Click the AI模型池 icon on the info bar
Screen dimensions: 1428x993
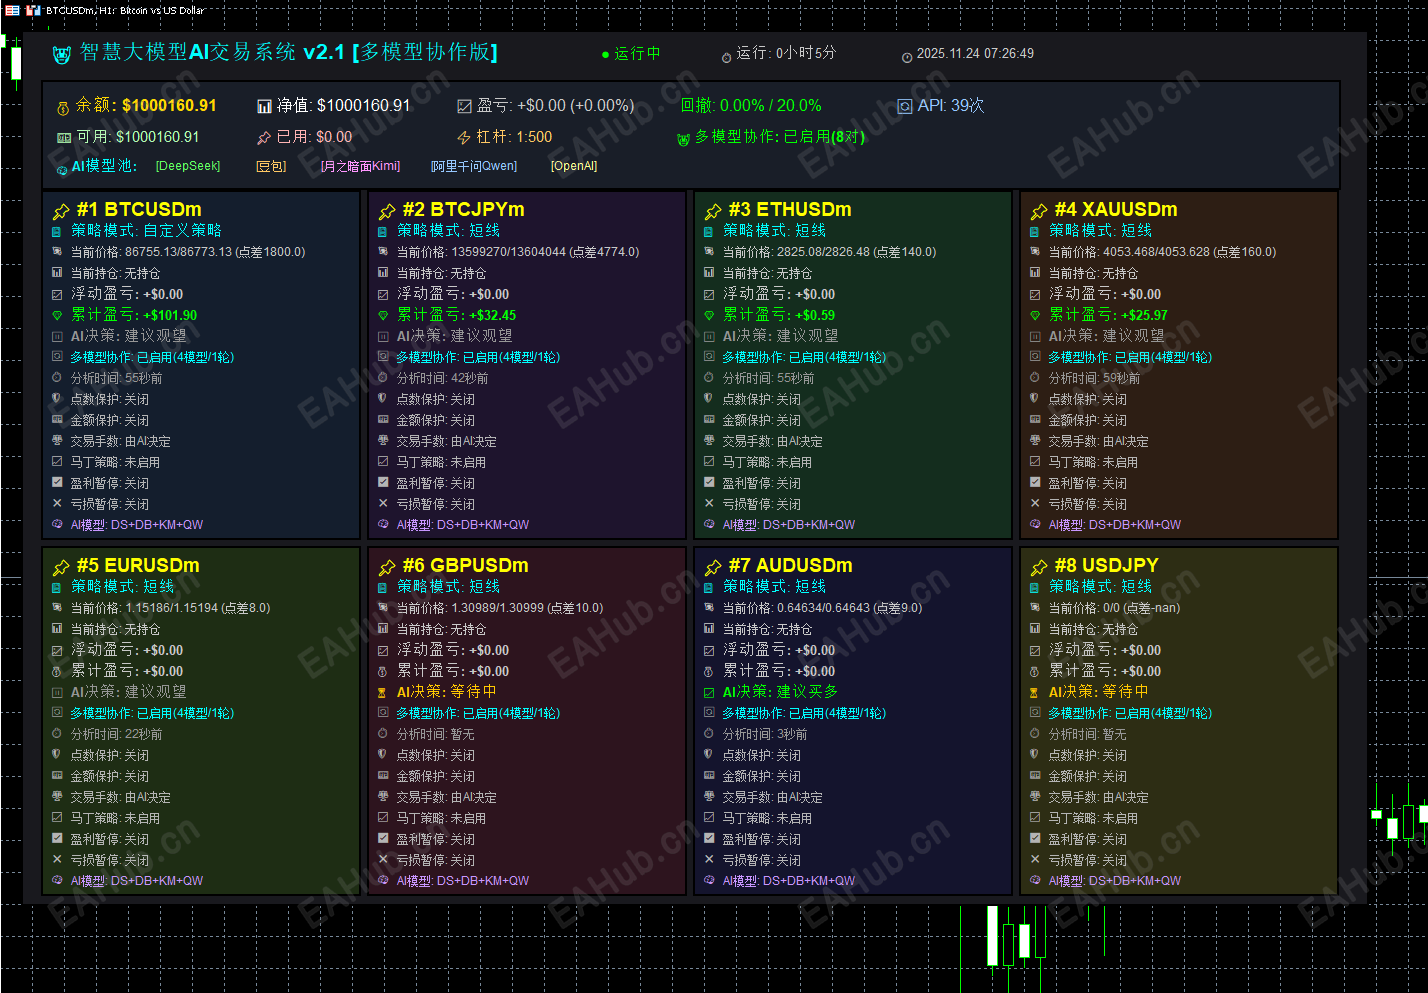(x=60, y=169)
